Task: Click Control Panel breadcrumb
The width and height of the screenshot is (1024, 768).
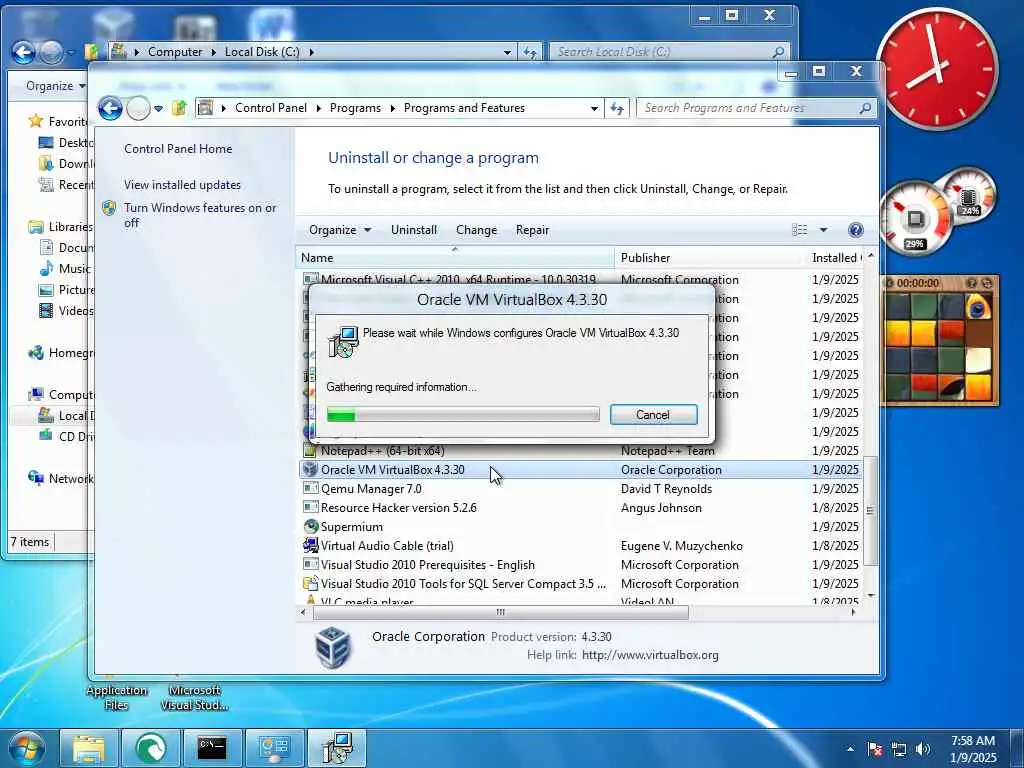Action: [x=270, y=108]
